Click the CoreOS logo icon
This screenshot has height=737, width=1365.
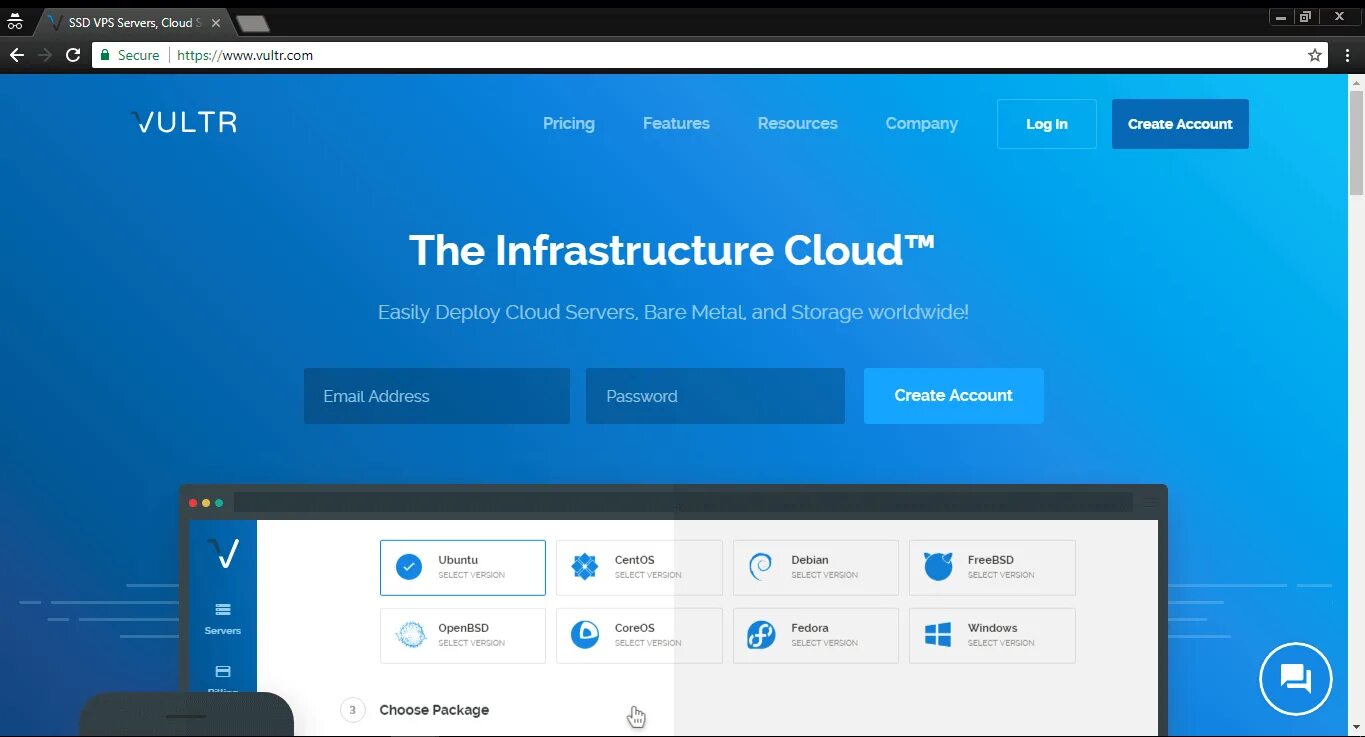point(585,635)
